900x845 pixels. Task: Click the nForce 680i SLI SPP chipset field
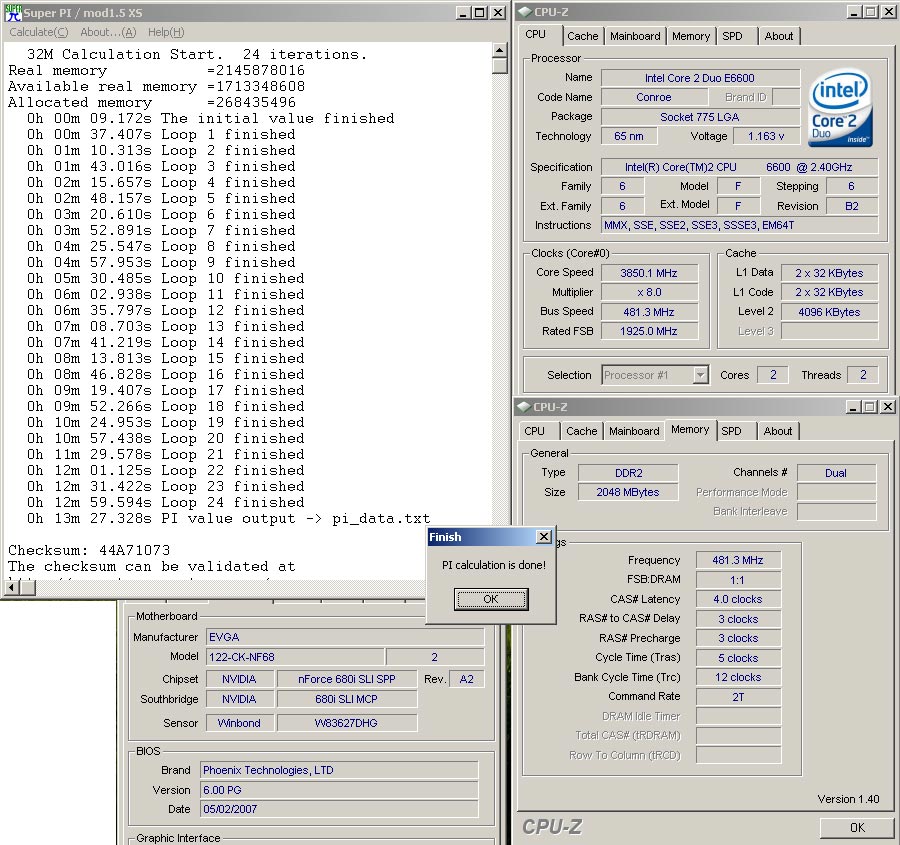pos(347,679)
